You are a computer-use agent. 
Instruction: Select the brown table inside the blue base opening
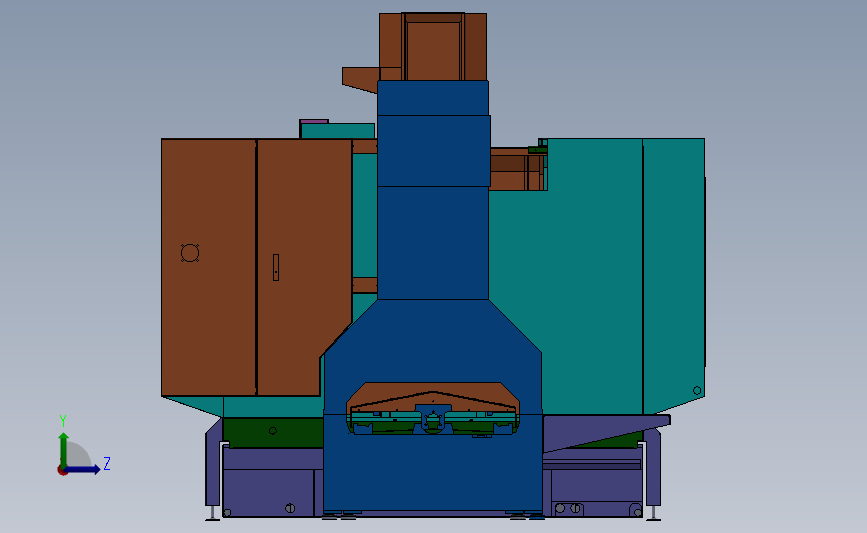[x=433, y=396]
